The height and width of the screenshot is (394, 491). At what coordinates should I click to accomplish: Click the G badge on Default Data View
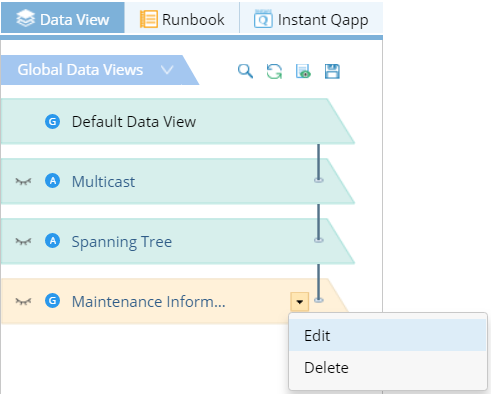tap(53, 121)
